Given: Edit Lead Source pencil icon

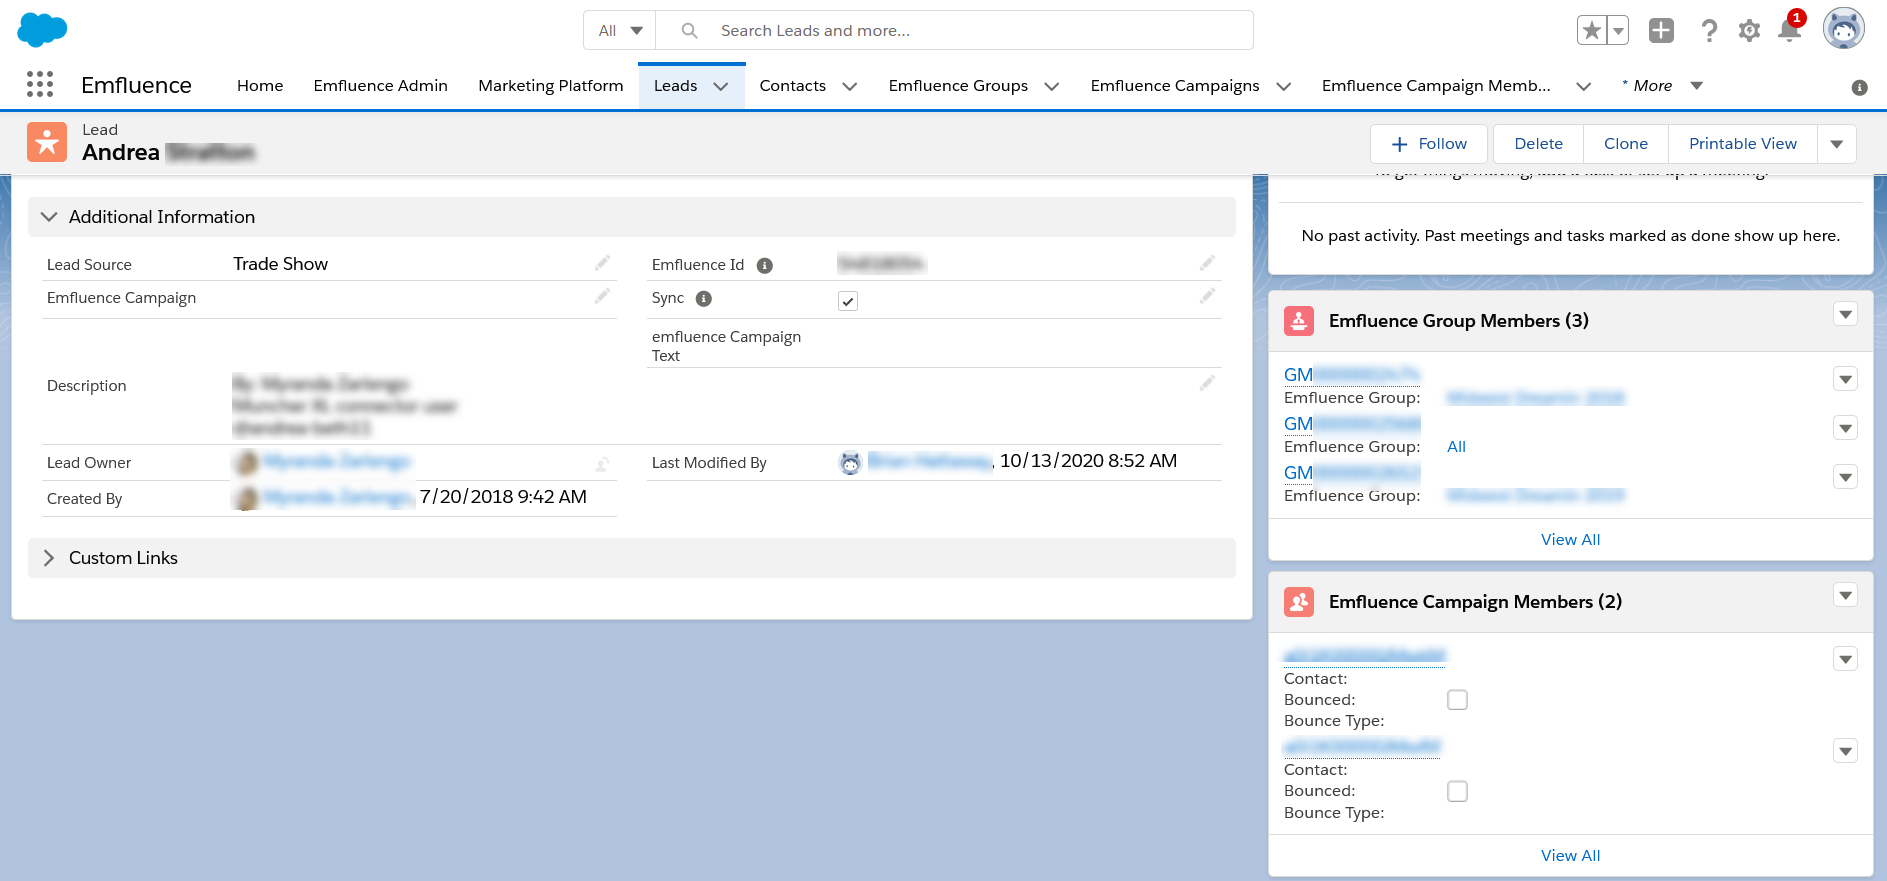Looking at the screenshot, I should tap(602, 263).
